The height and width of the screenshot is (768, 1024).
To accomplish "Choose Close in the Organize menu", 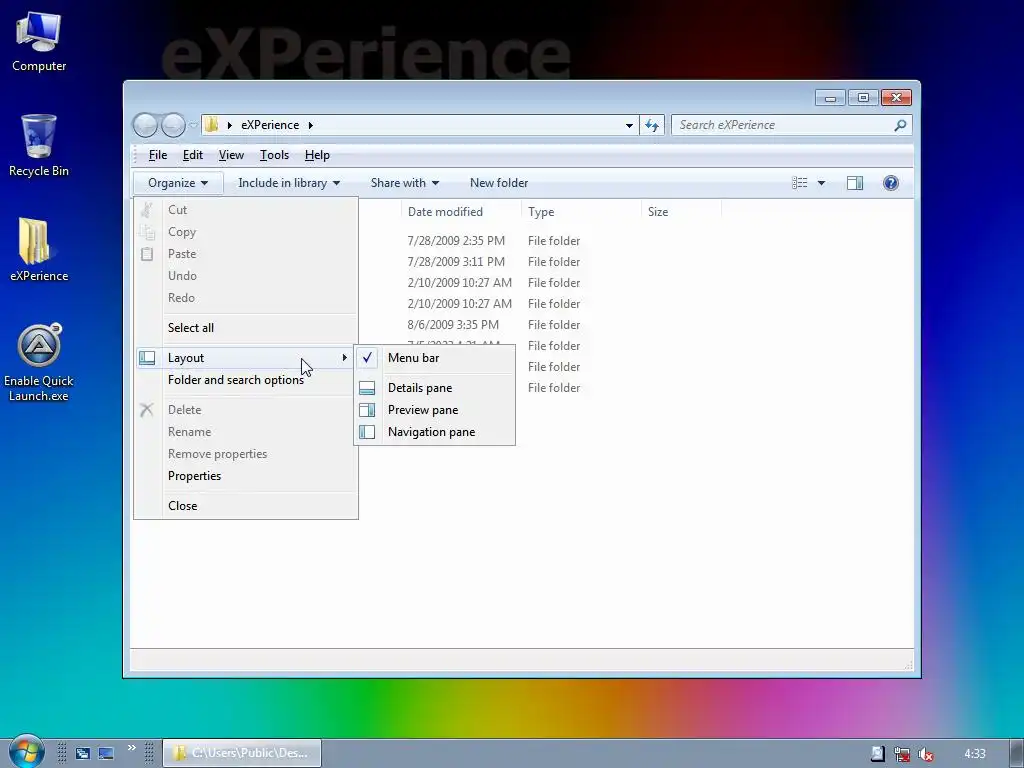I will [x=246, y=506].
